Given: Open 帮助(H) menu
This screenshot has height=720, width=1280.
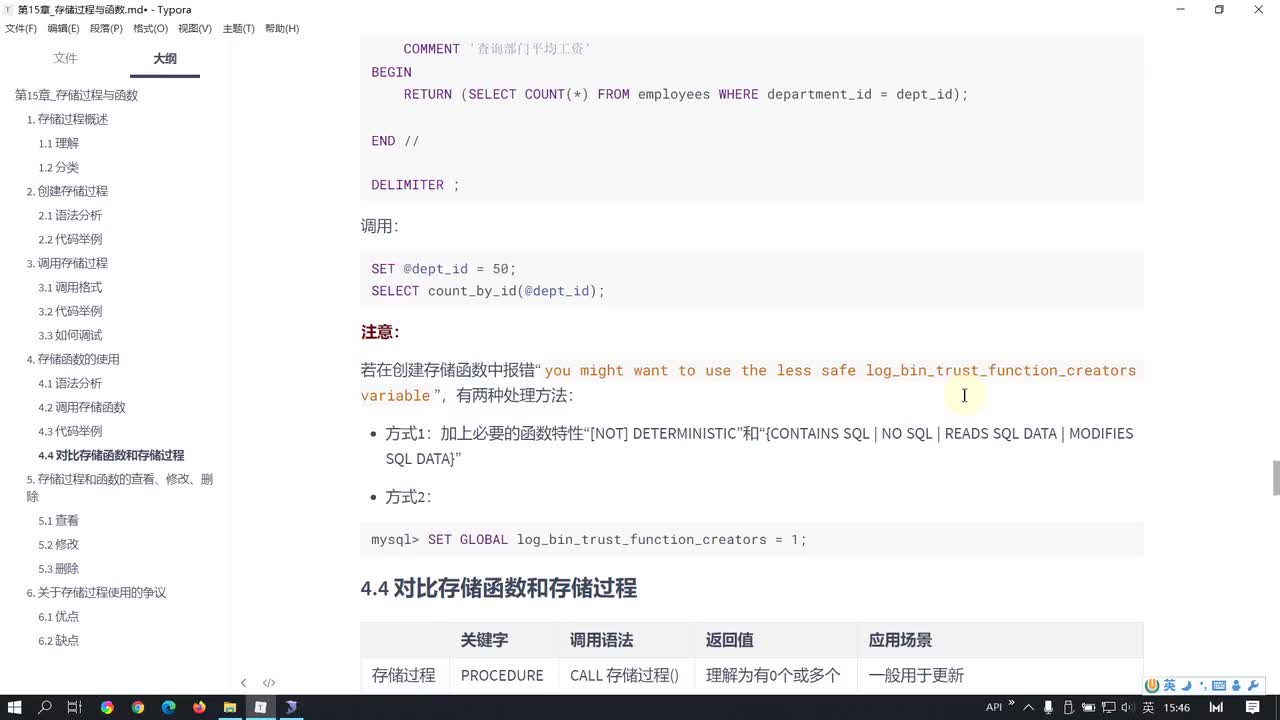Looking at the screenshot, I should [x=282, y=28].
